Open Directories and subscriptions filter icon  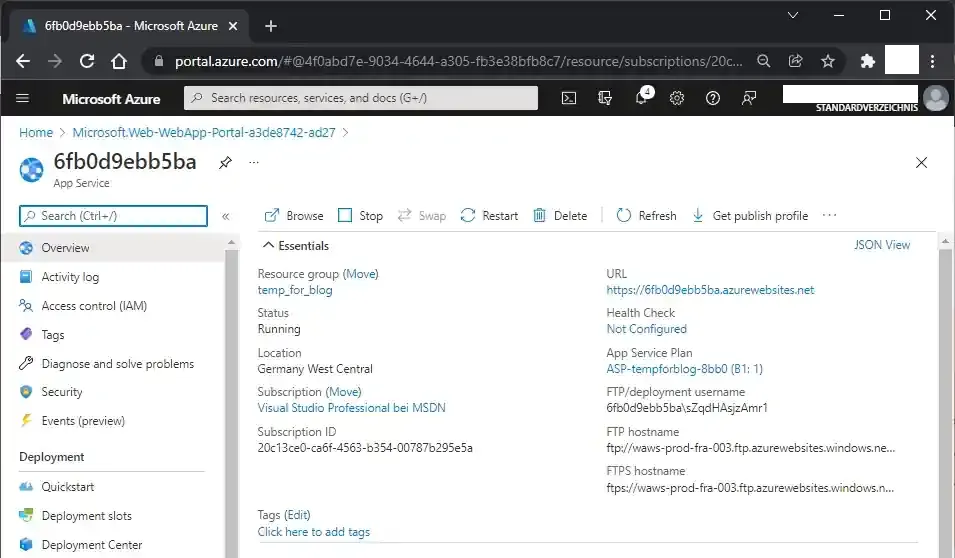tap(605, 98)
